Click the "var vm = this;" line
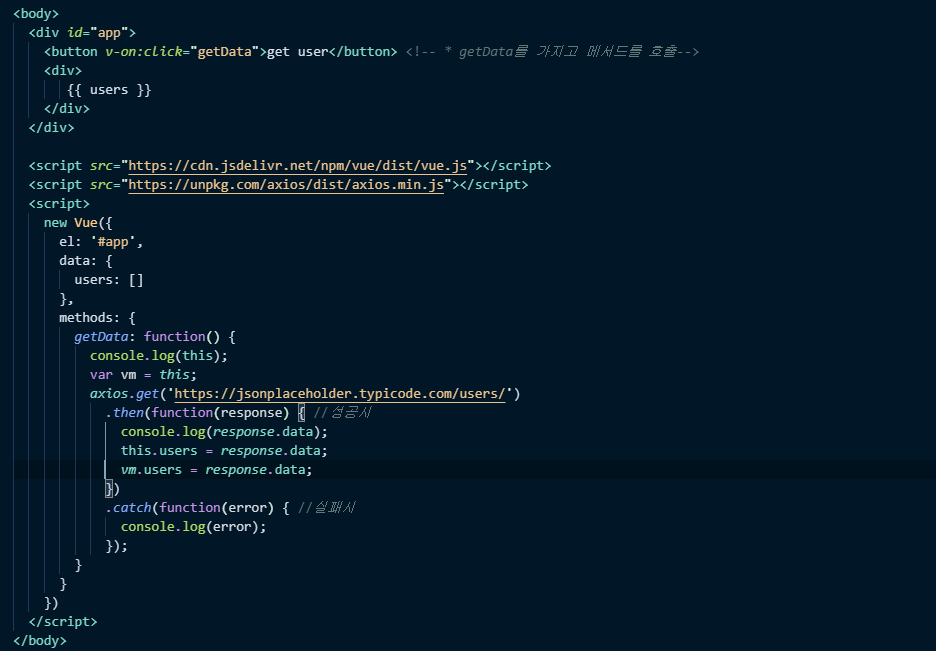The height and width of the screenshot is (651, 936). [x=143, y=375]
